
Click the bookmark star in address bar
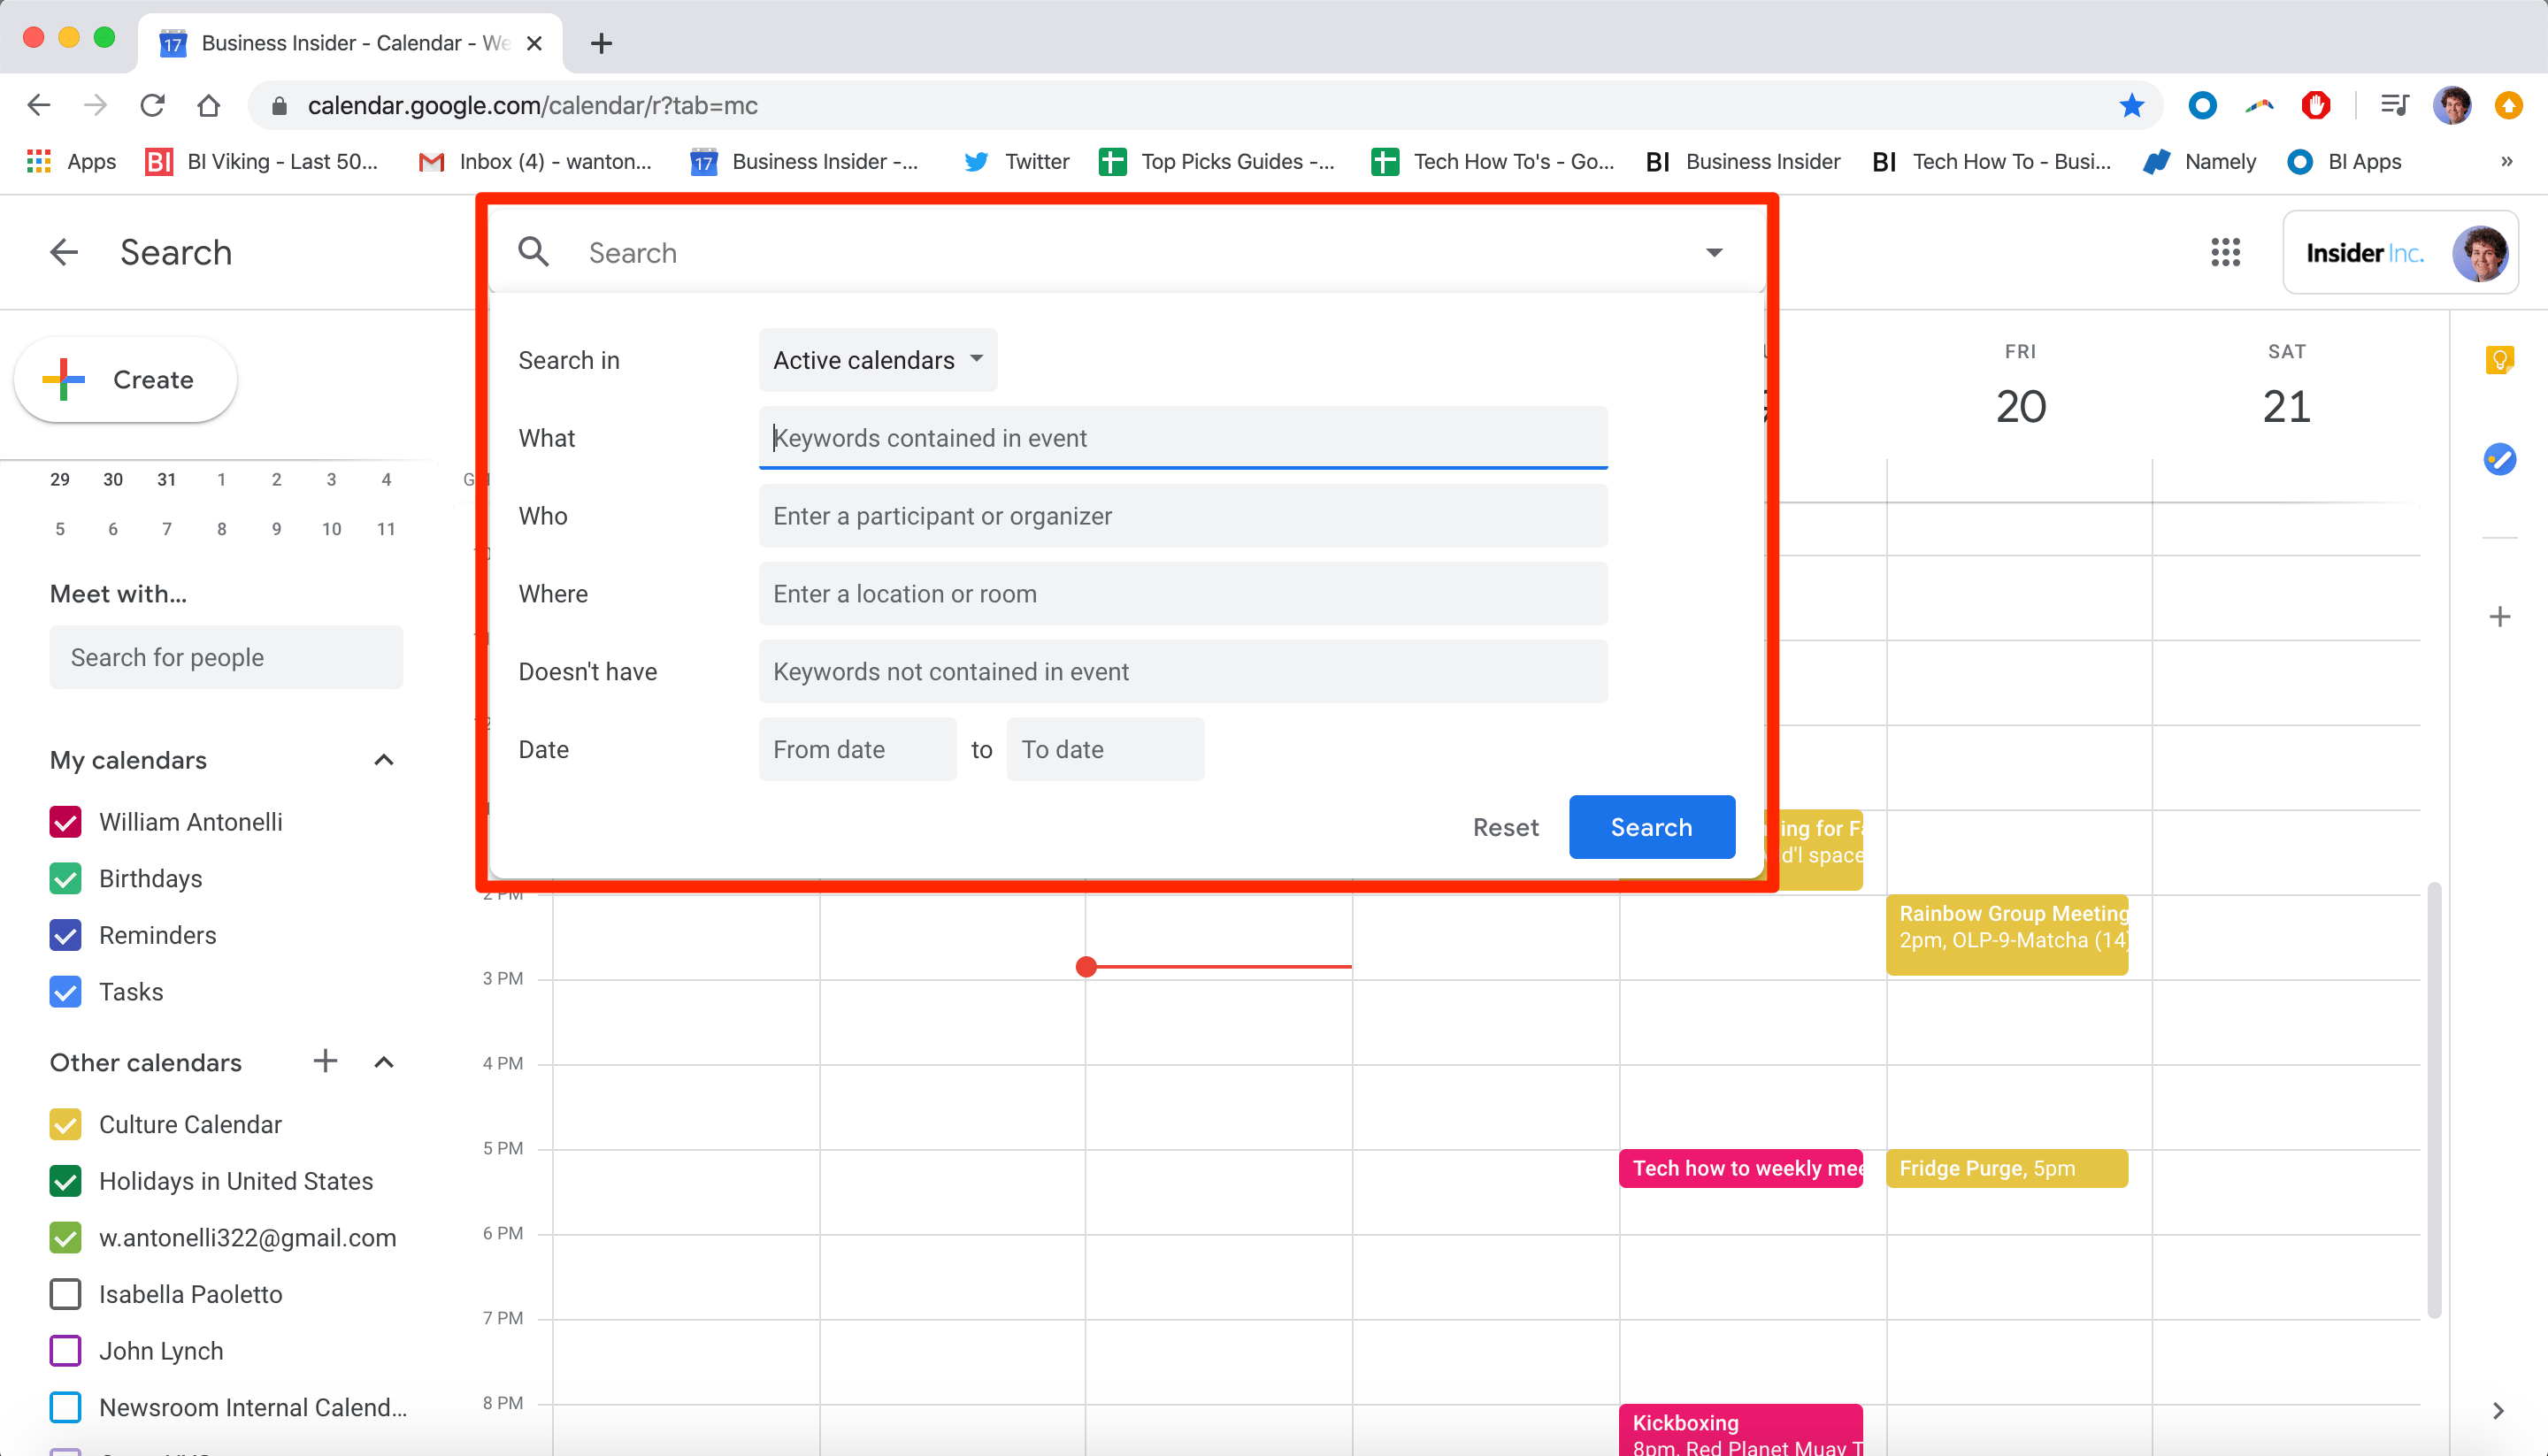(x=2131, y=105)
